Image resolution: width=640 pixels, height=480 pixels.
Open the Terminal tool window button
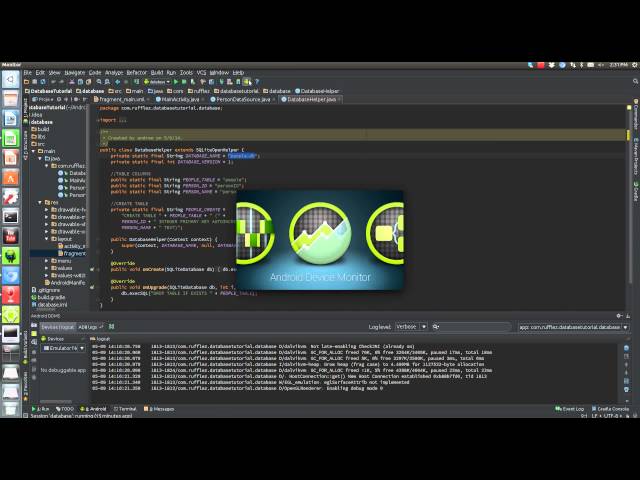[124, 409]
